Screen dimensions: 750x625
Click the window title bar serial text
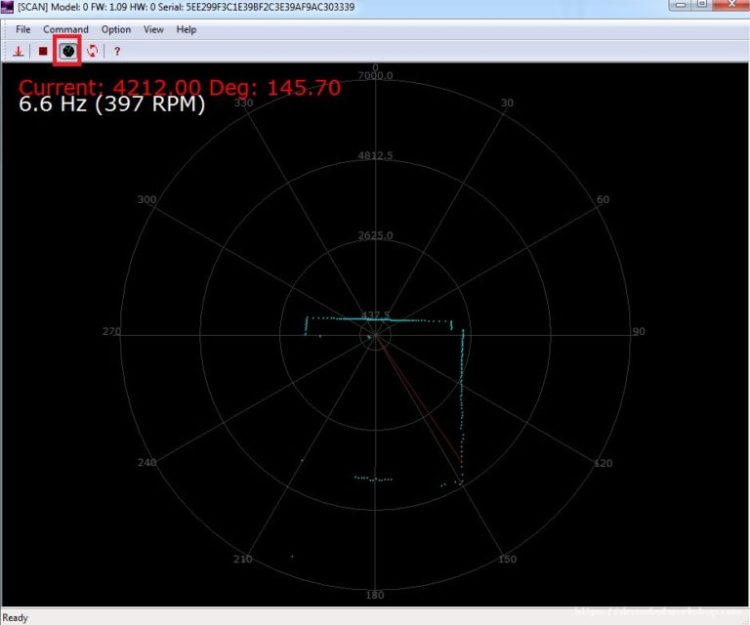(x=187, y=7)
